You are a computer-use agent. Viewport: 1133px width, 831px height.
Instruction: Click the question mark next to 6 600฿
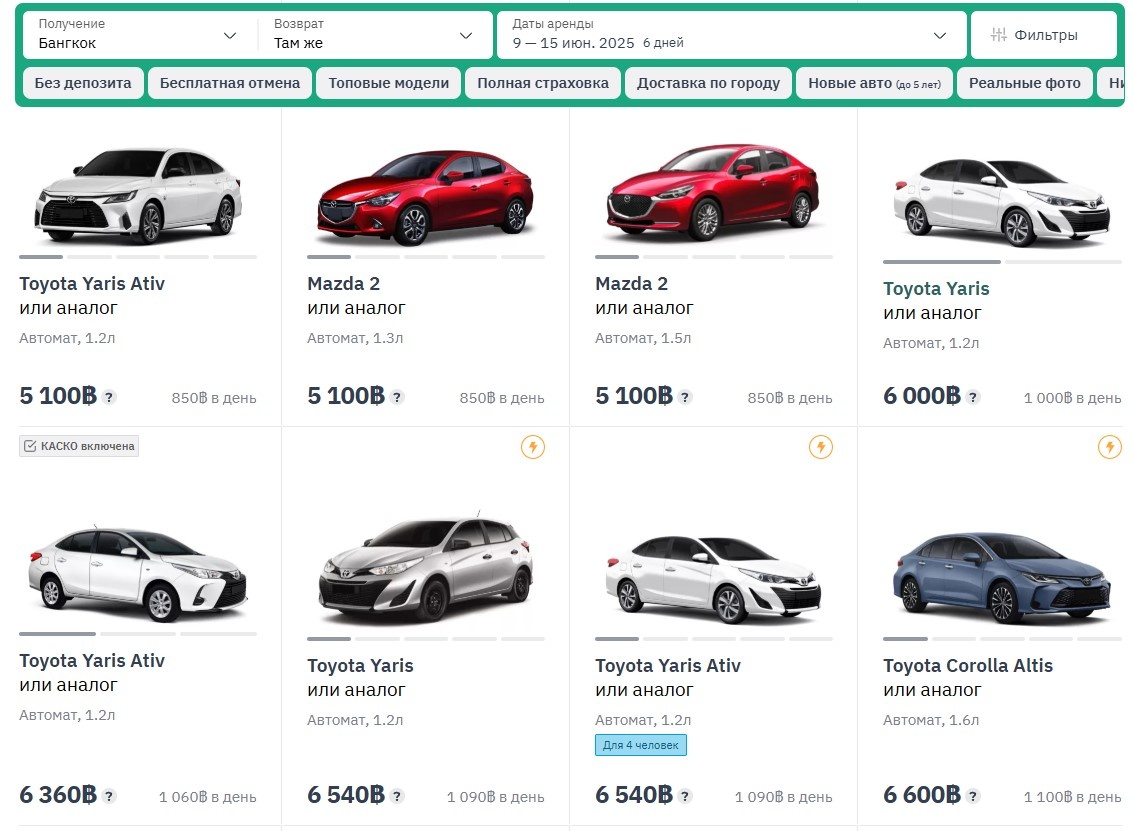pyautogui.click(x=972, y=795)
